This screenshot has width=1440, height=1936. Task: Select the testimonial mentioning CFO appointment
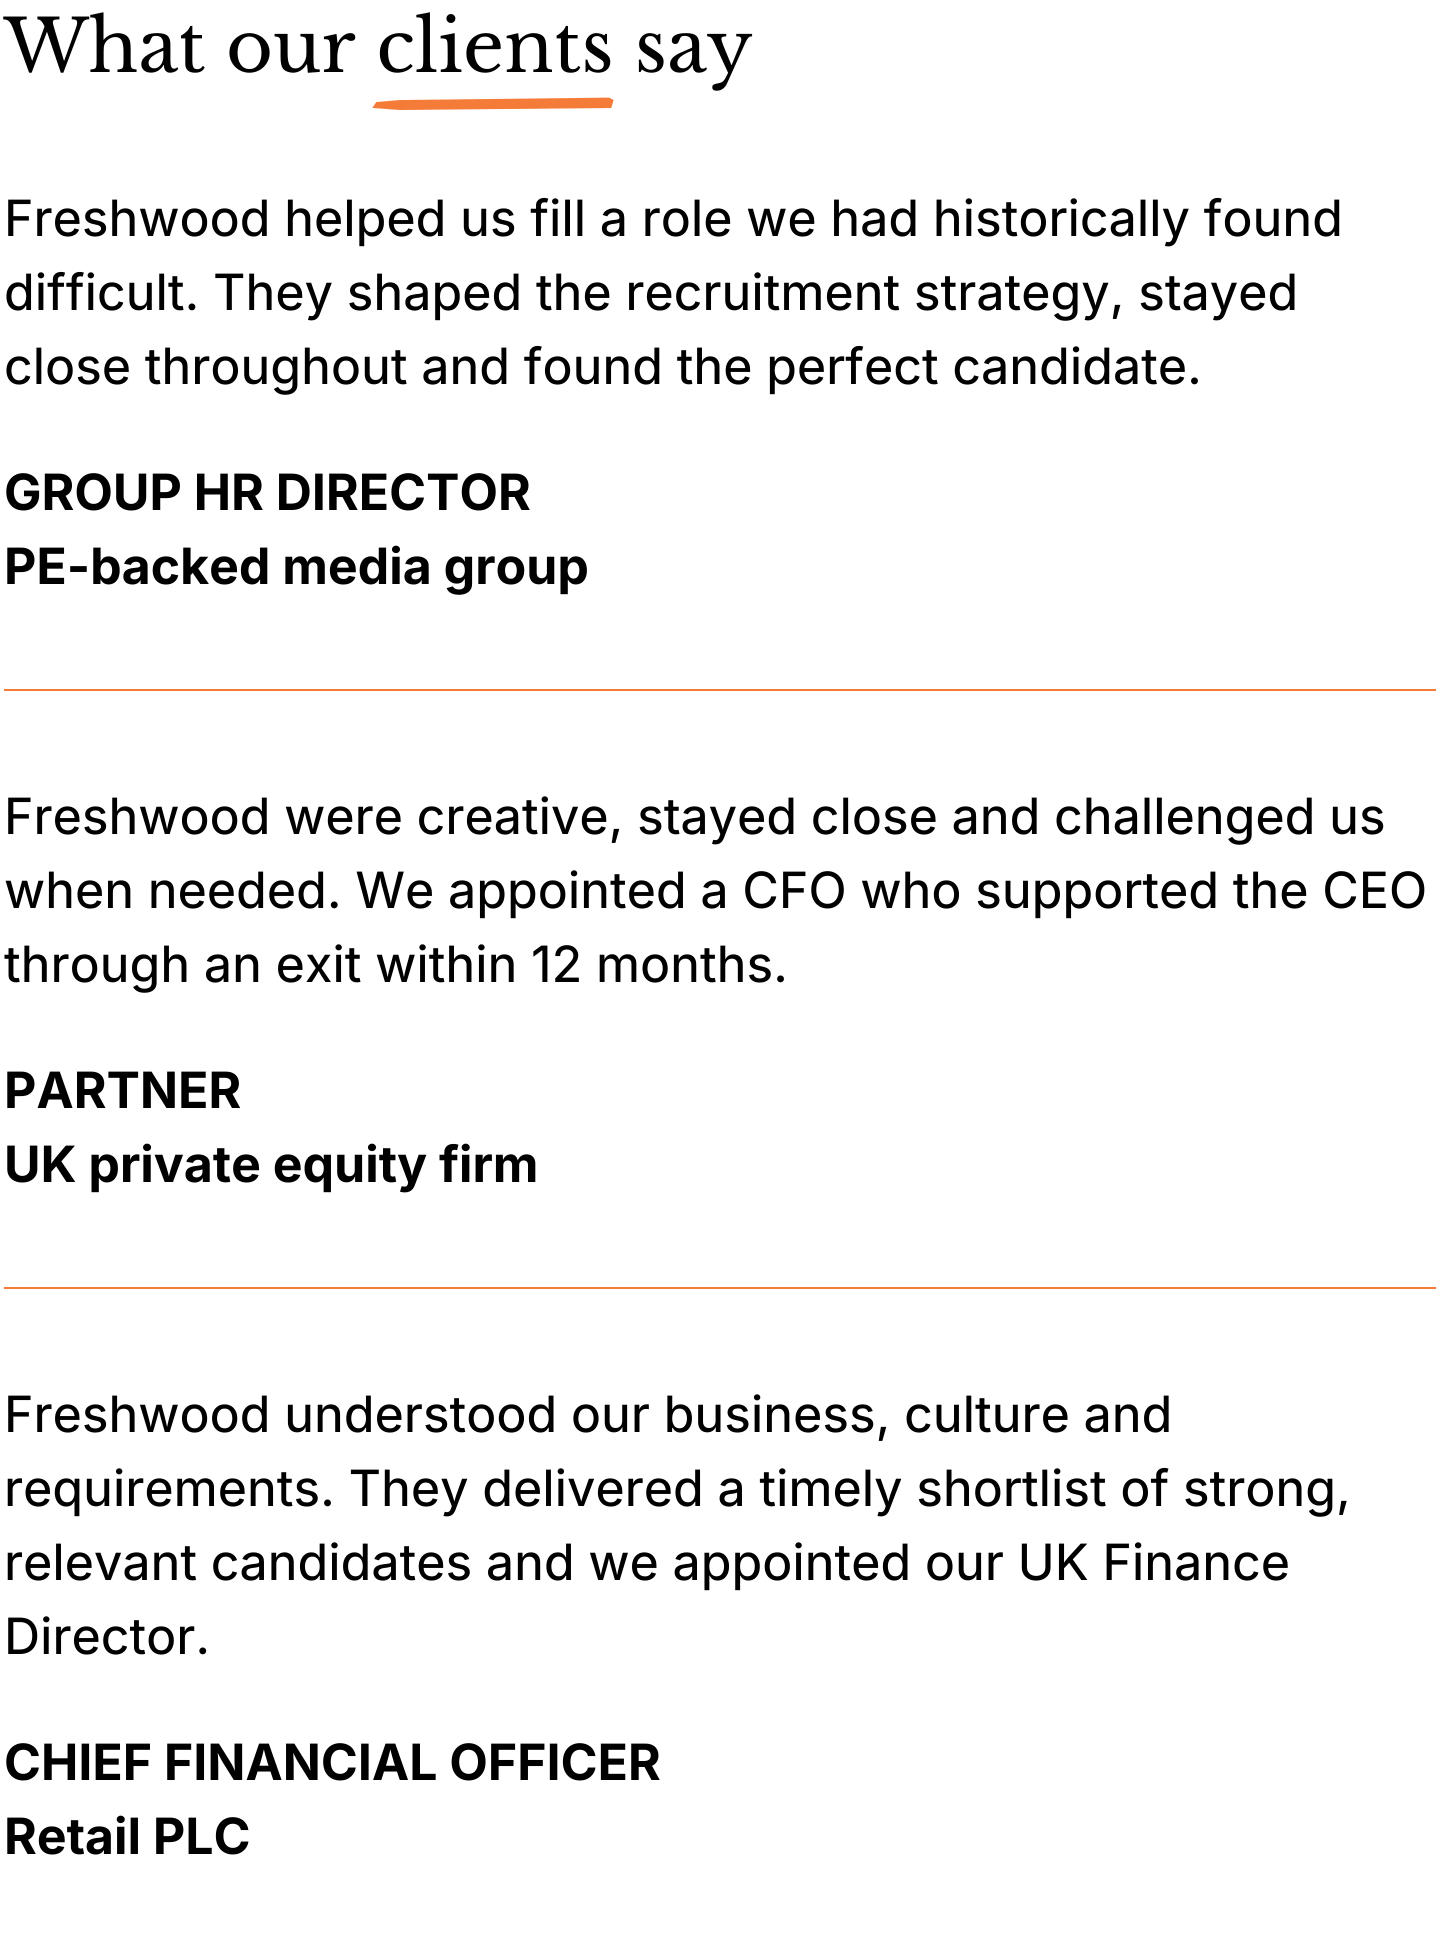coord(715,891)
